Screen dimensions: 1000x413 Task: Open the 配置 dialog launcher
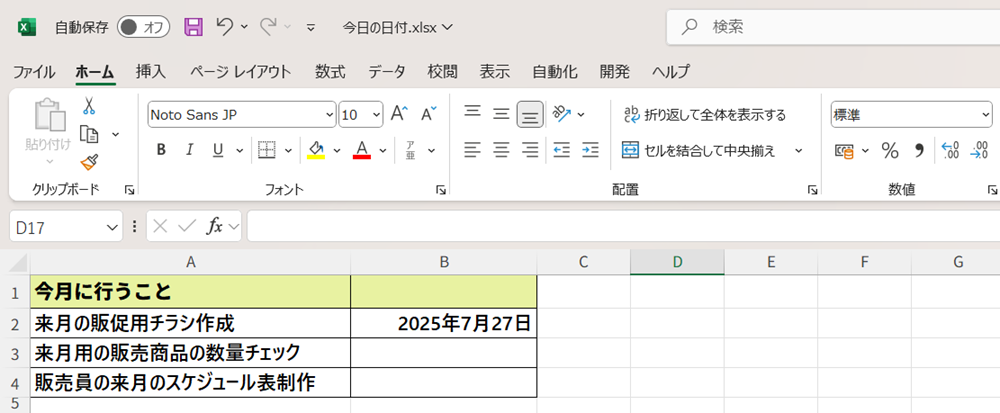pos(812,189)
